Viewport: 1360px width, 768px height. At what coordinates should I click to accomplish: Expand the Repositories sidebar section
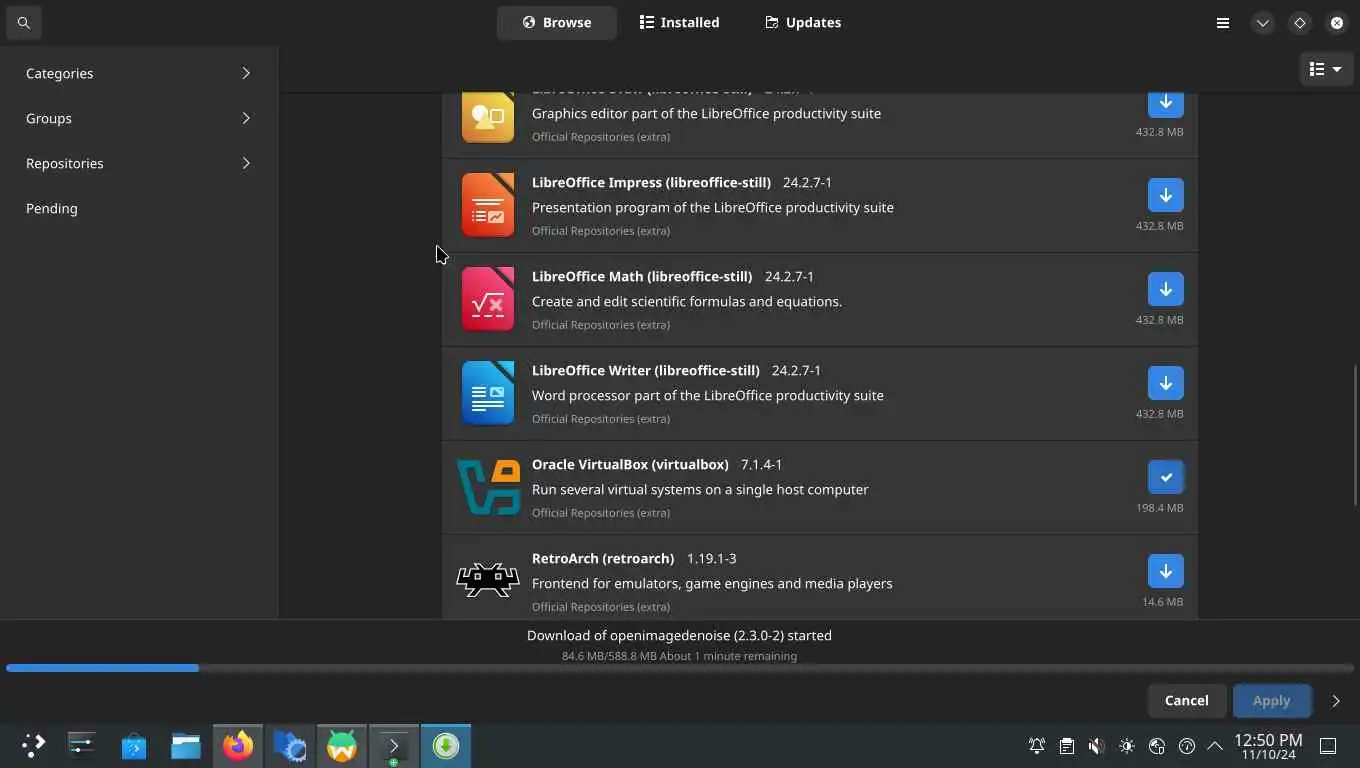point(138,163)
